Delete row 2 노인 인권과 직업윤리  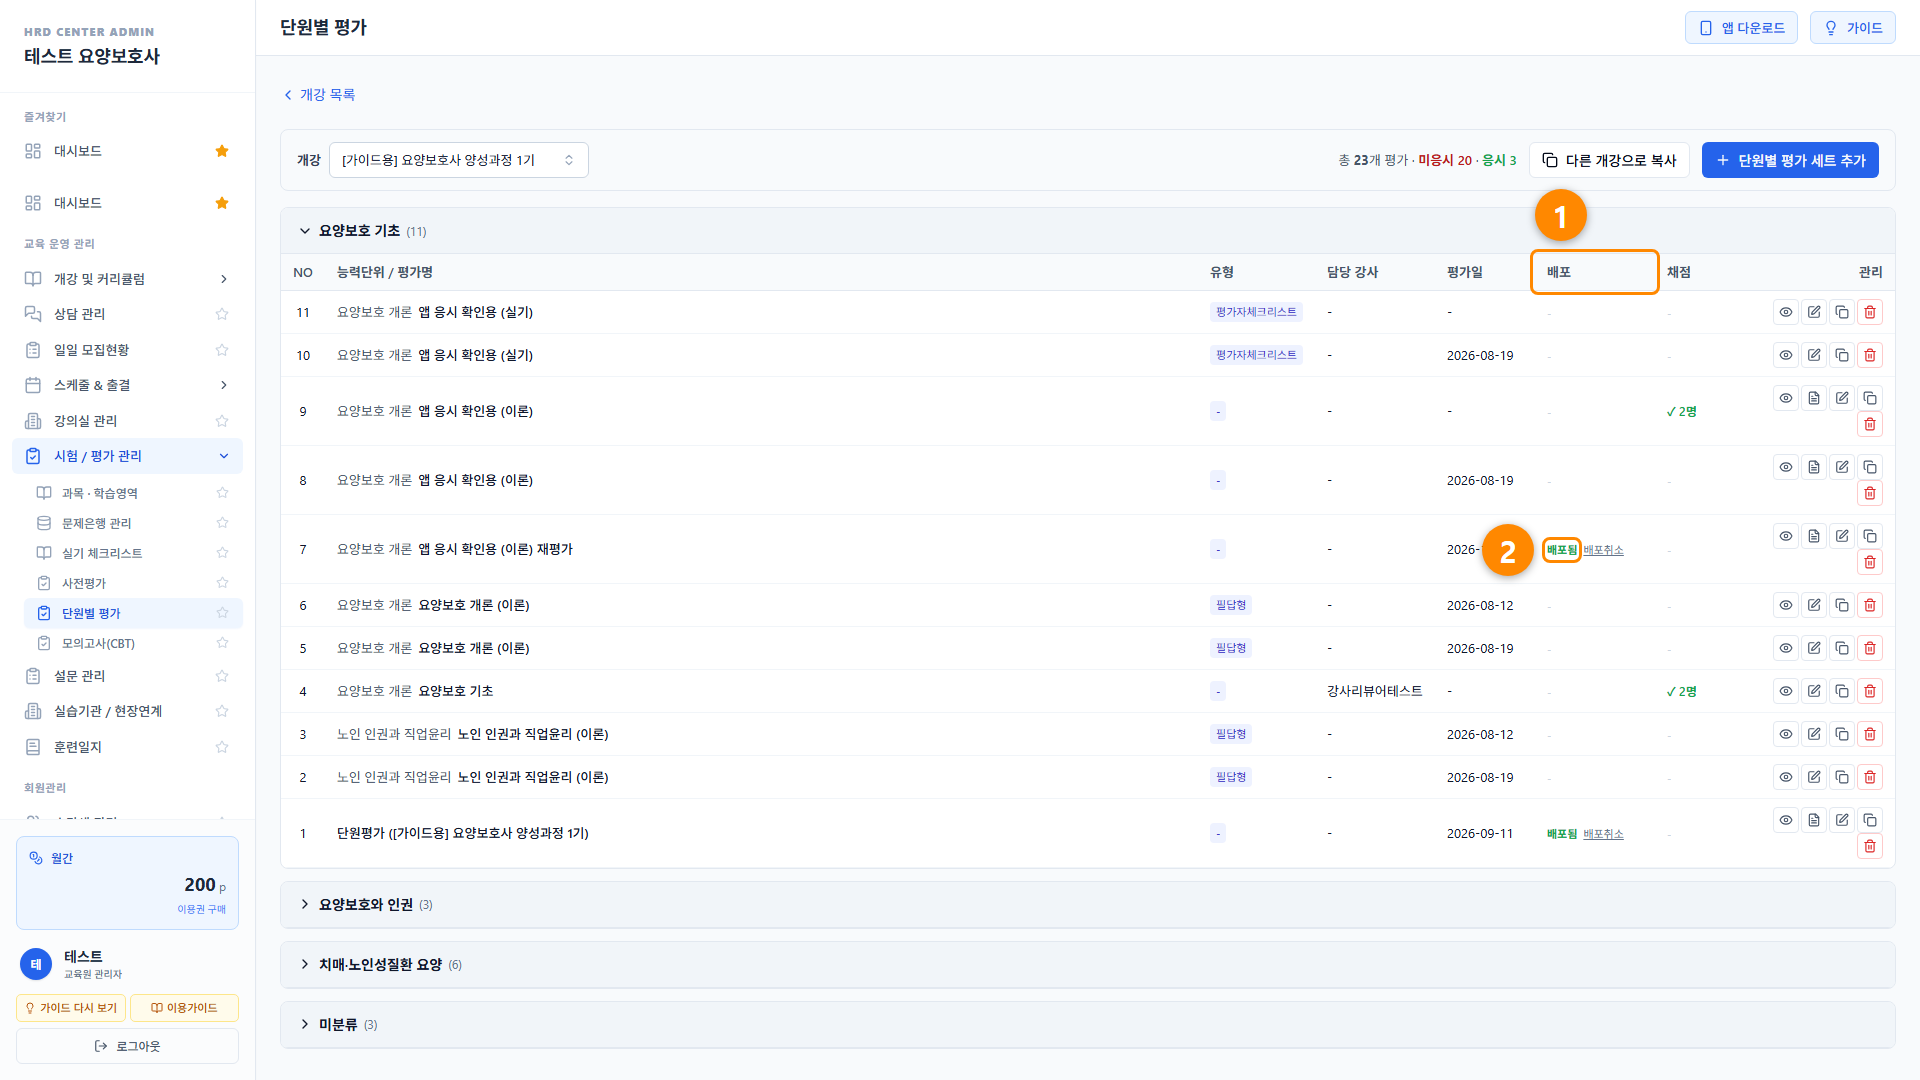1869,777
